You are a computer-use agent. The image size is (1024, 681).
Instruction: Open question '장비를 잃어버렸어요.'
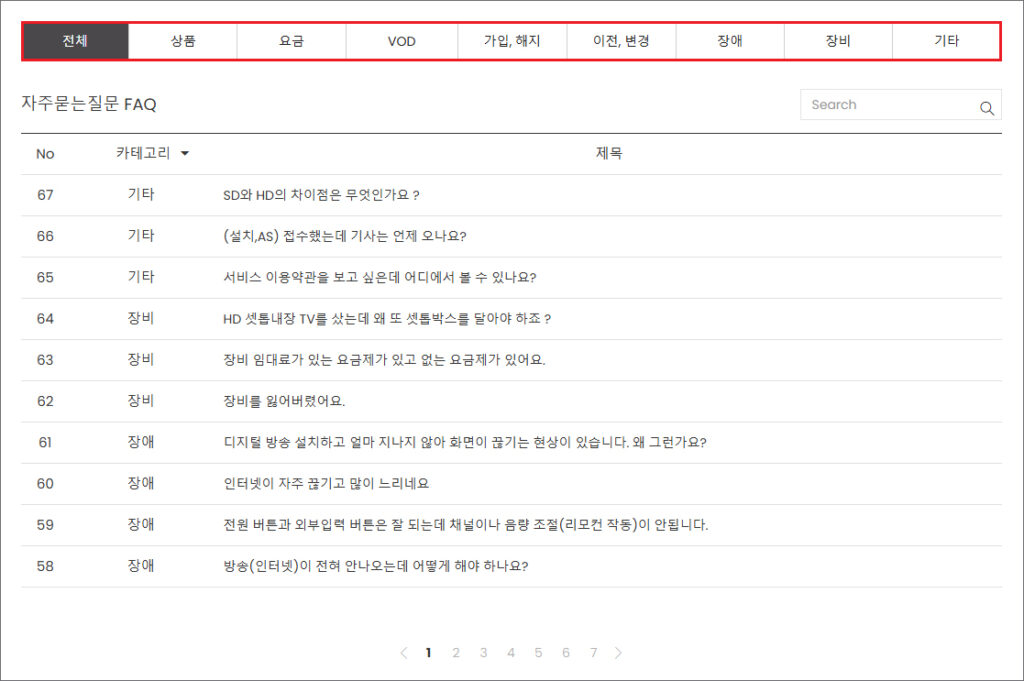[284, 401]
